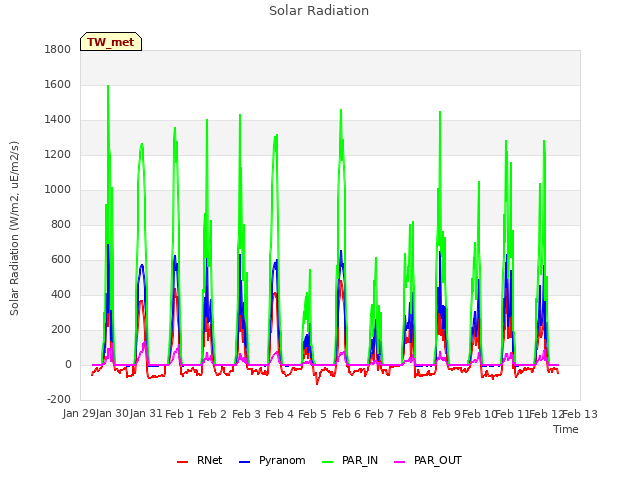Click the Solar Radiation chart title
Screen dimensions: 640x480
click(x=319, y=11)
